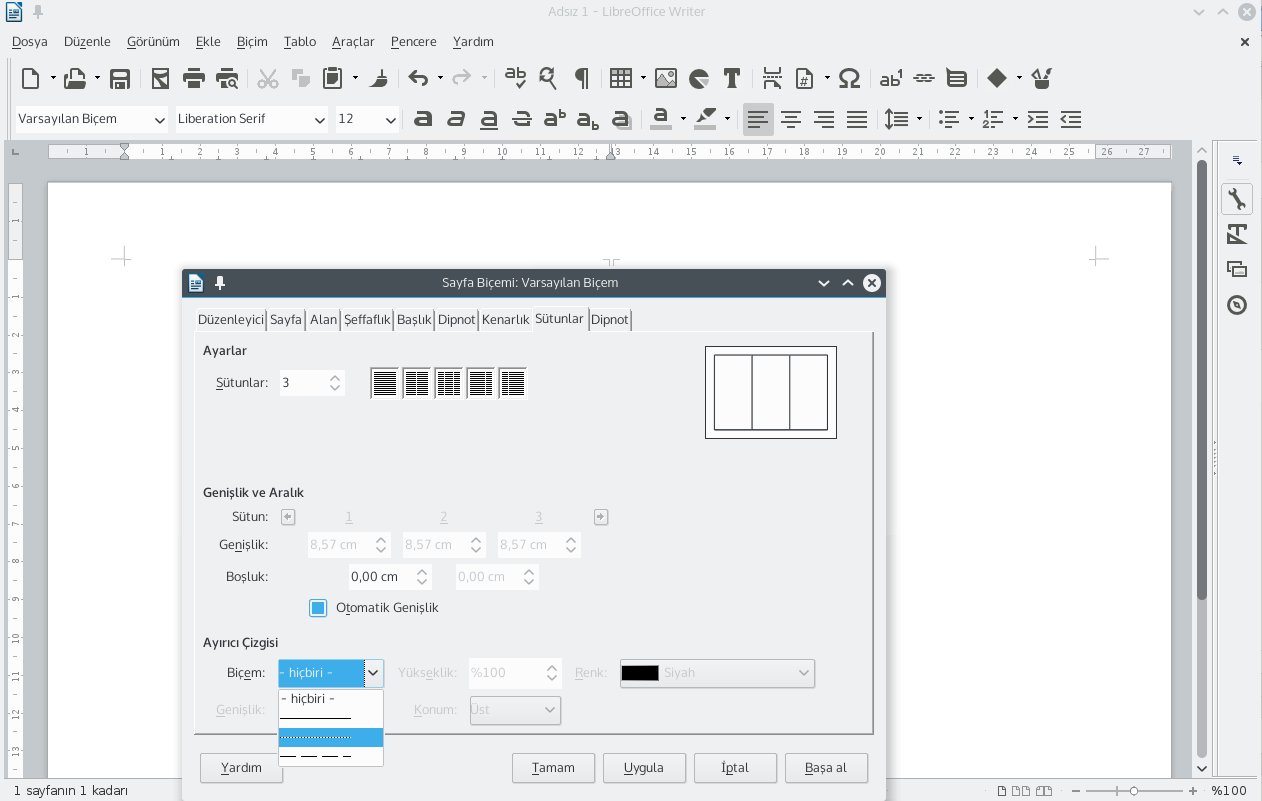Insert special character Omega icon

coord(849,79)
